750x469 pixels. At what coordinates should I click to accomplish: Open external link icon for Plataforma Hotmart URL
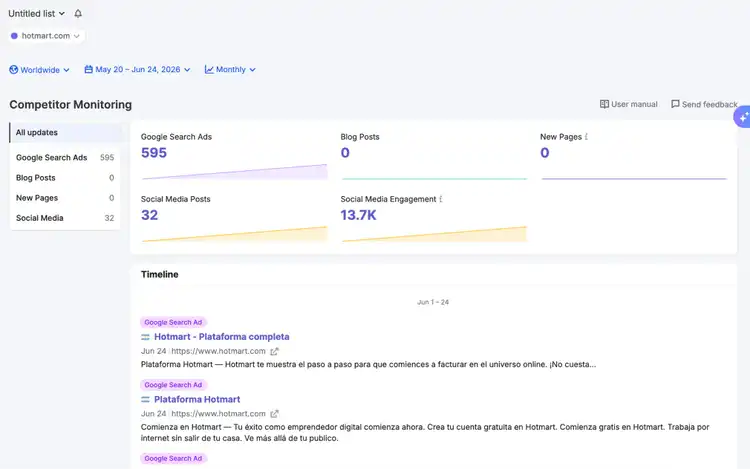click(x=274, y=414)
